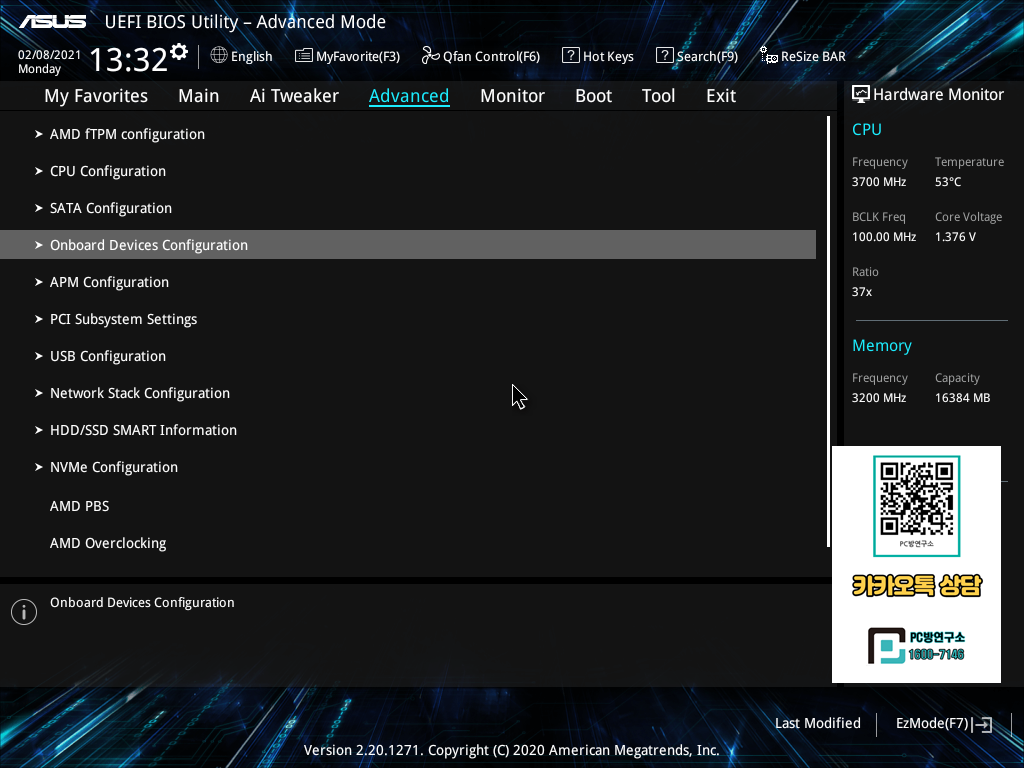Open USB Configuration entry

[x=108, y=357]
